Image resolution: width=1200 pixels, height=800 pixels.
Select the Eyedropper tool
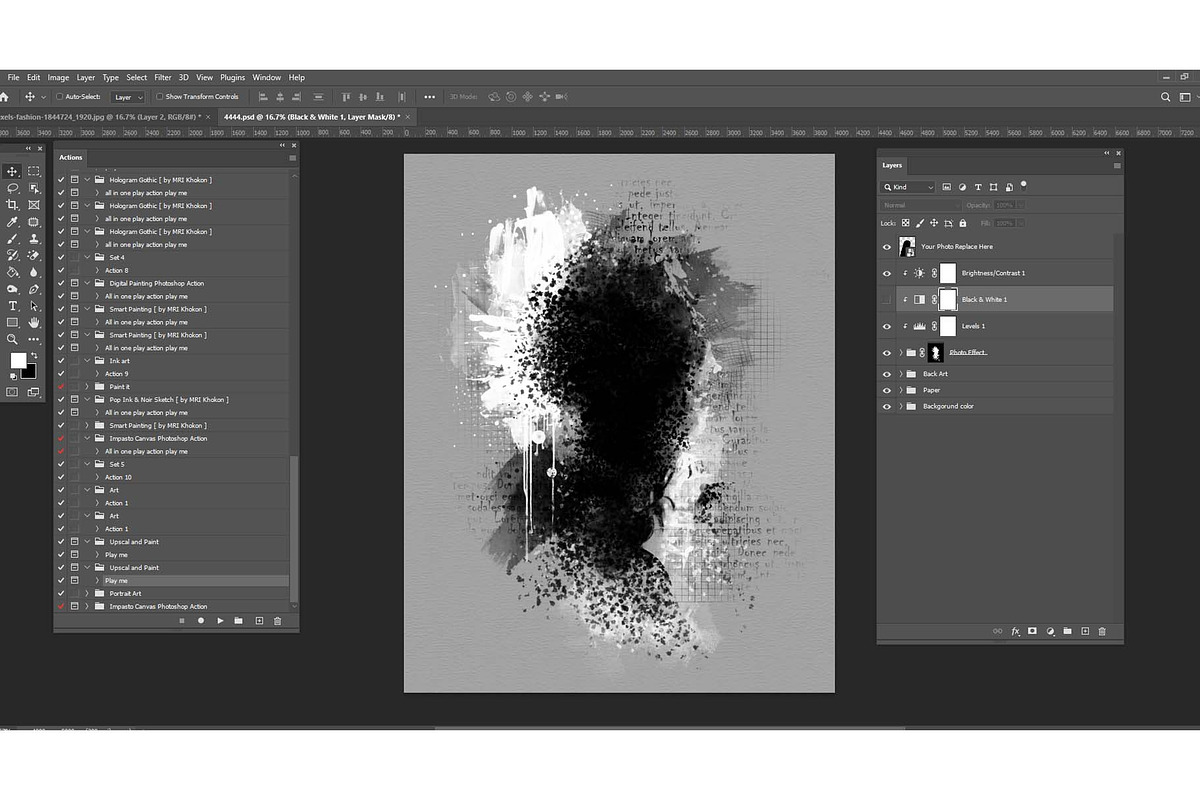coord(13,222)
